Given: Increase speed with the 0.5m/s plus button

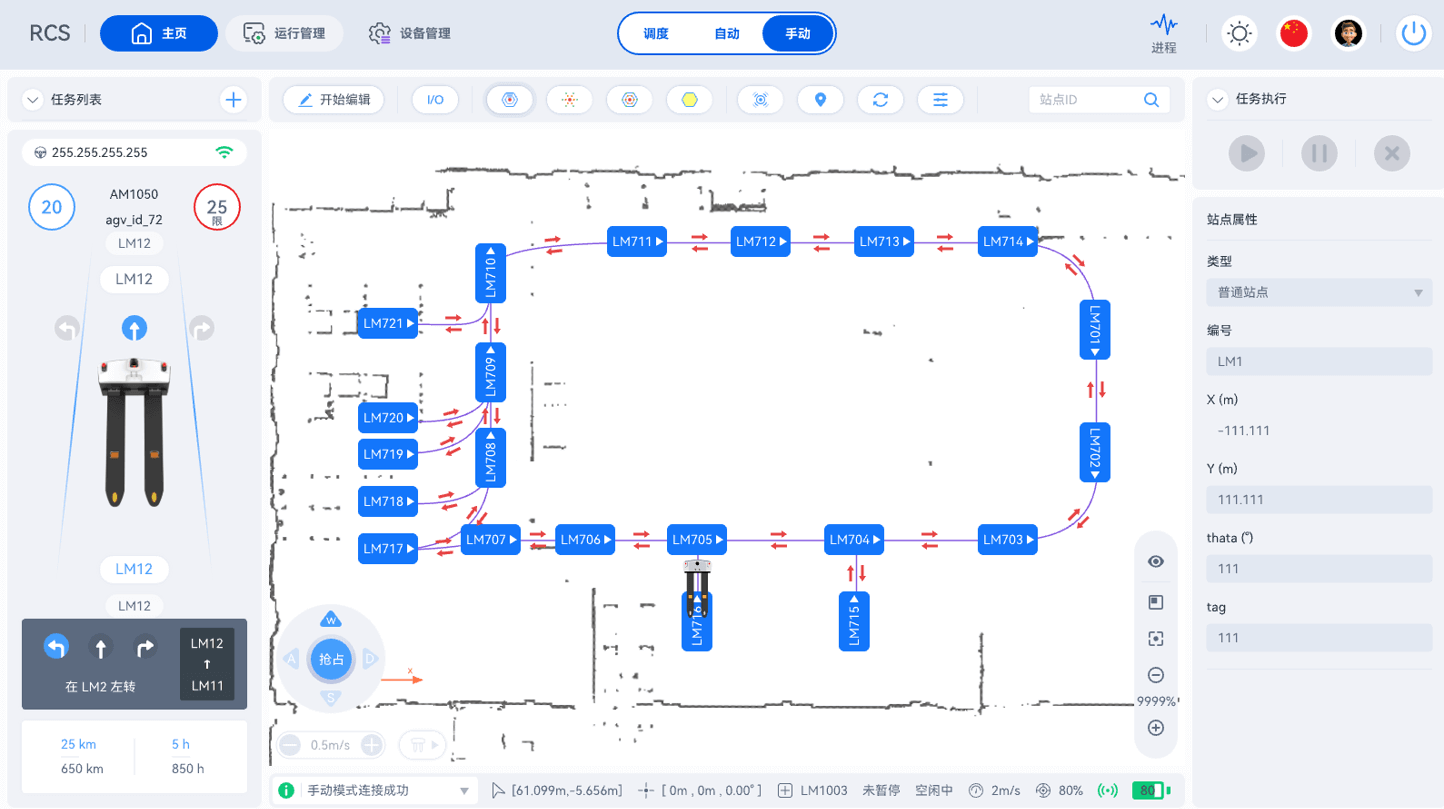Looking at the screenshot, I should point(371,745).
